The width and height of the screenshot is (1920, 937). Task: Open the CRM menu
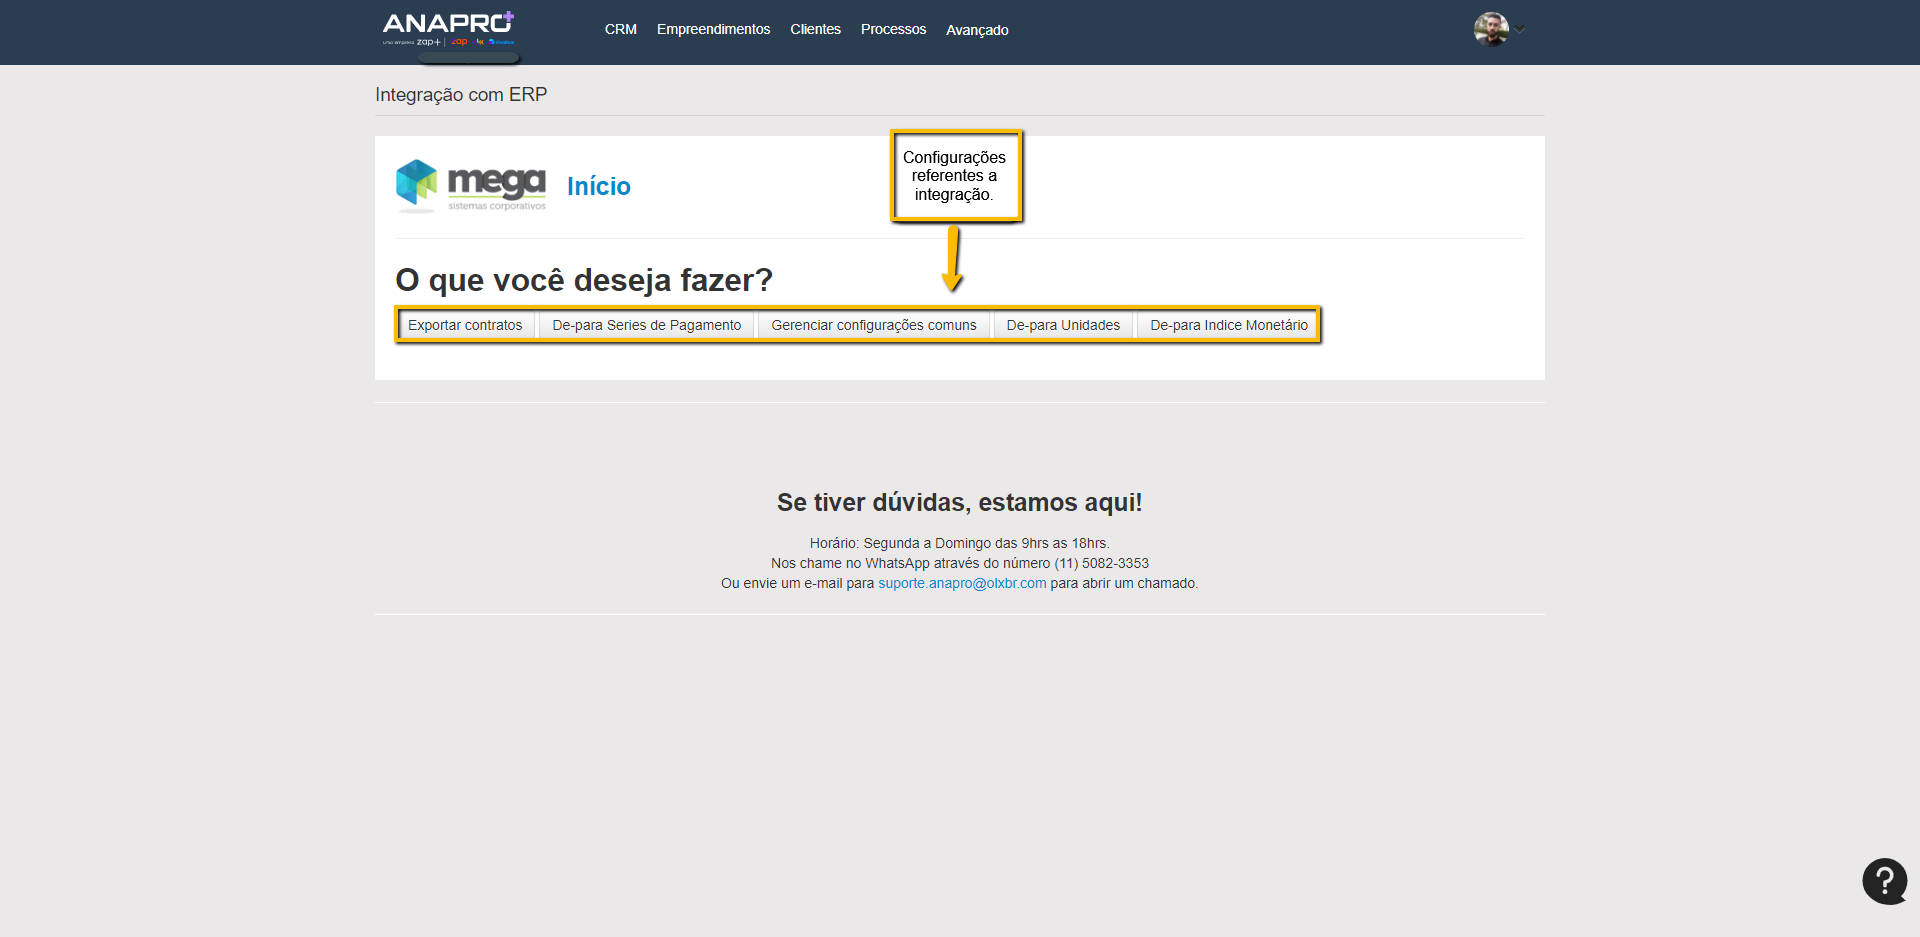[x=620, y=30]
